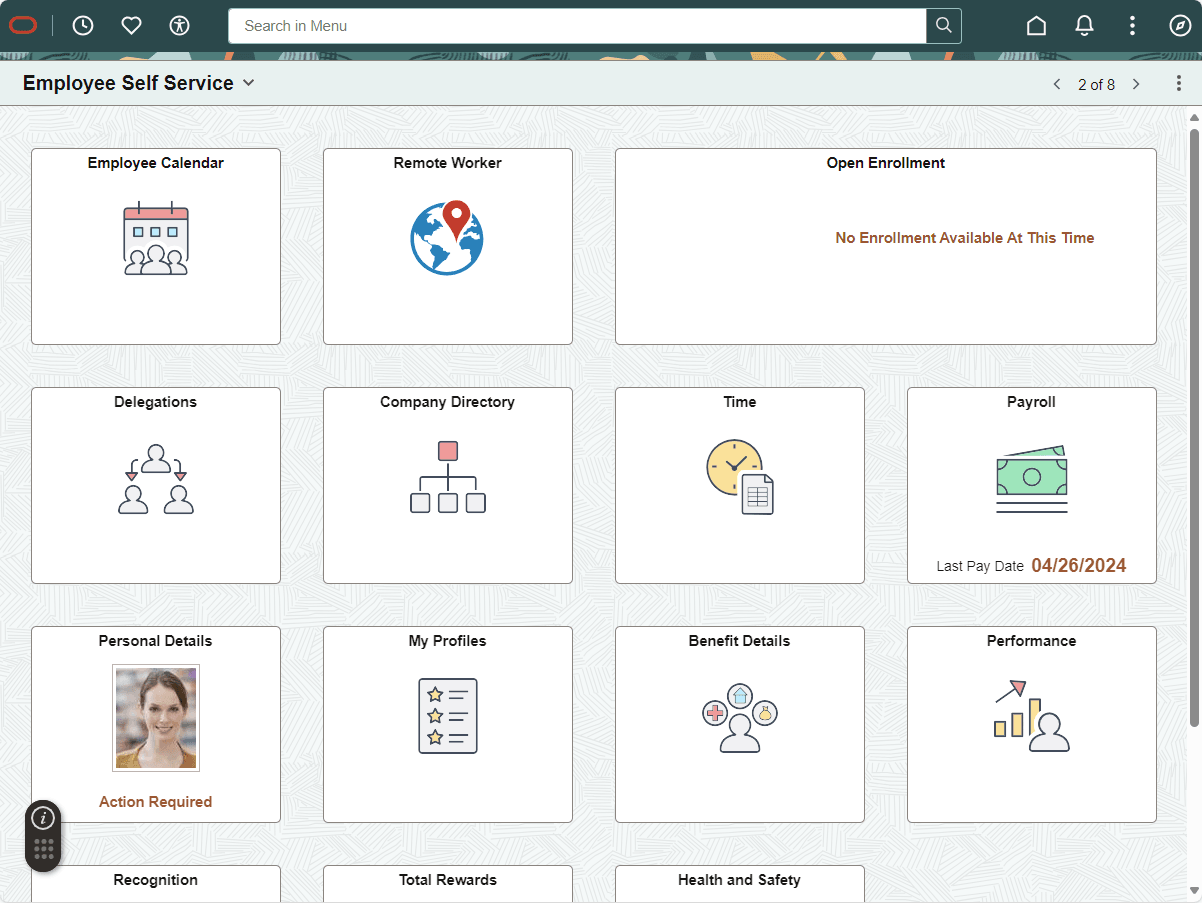Click the Action Required link on Personal Details
The image size is (1202, 903).
[155, 801]
